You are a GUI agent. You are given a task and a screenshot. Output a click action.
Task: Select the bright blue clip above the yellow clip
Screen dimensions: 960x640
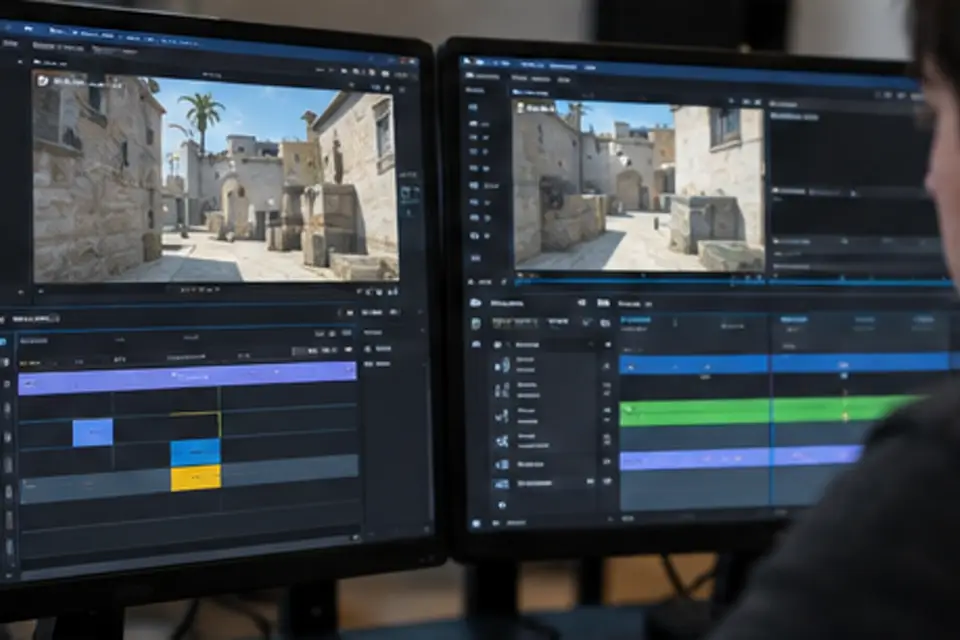pyautogui.click(x=195, y=452)
